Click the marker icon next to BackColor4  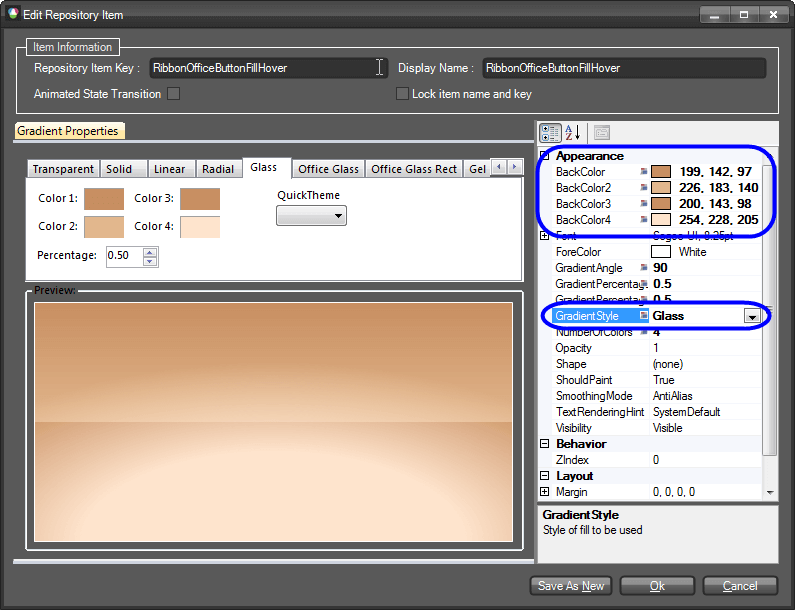(643, 220)
